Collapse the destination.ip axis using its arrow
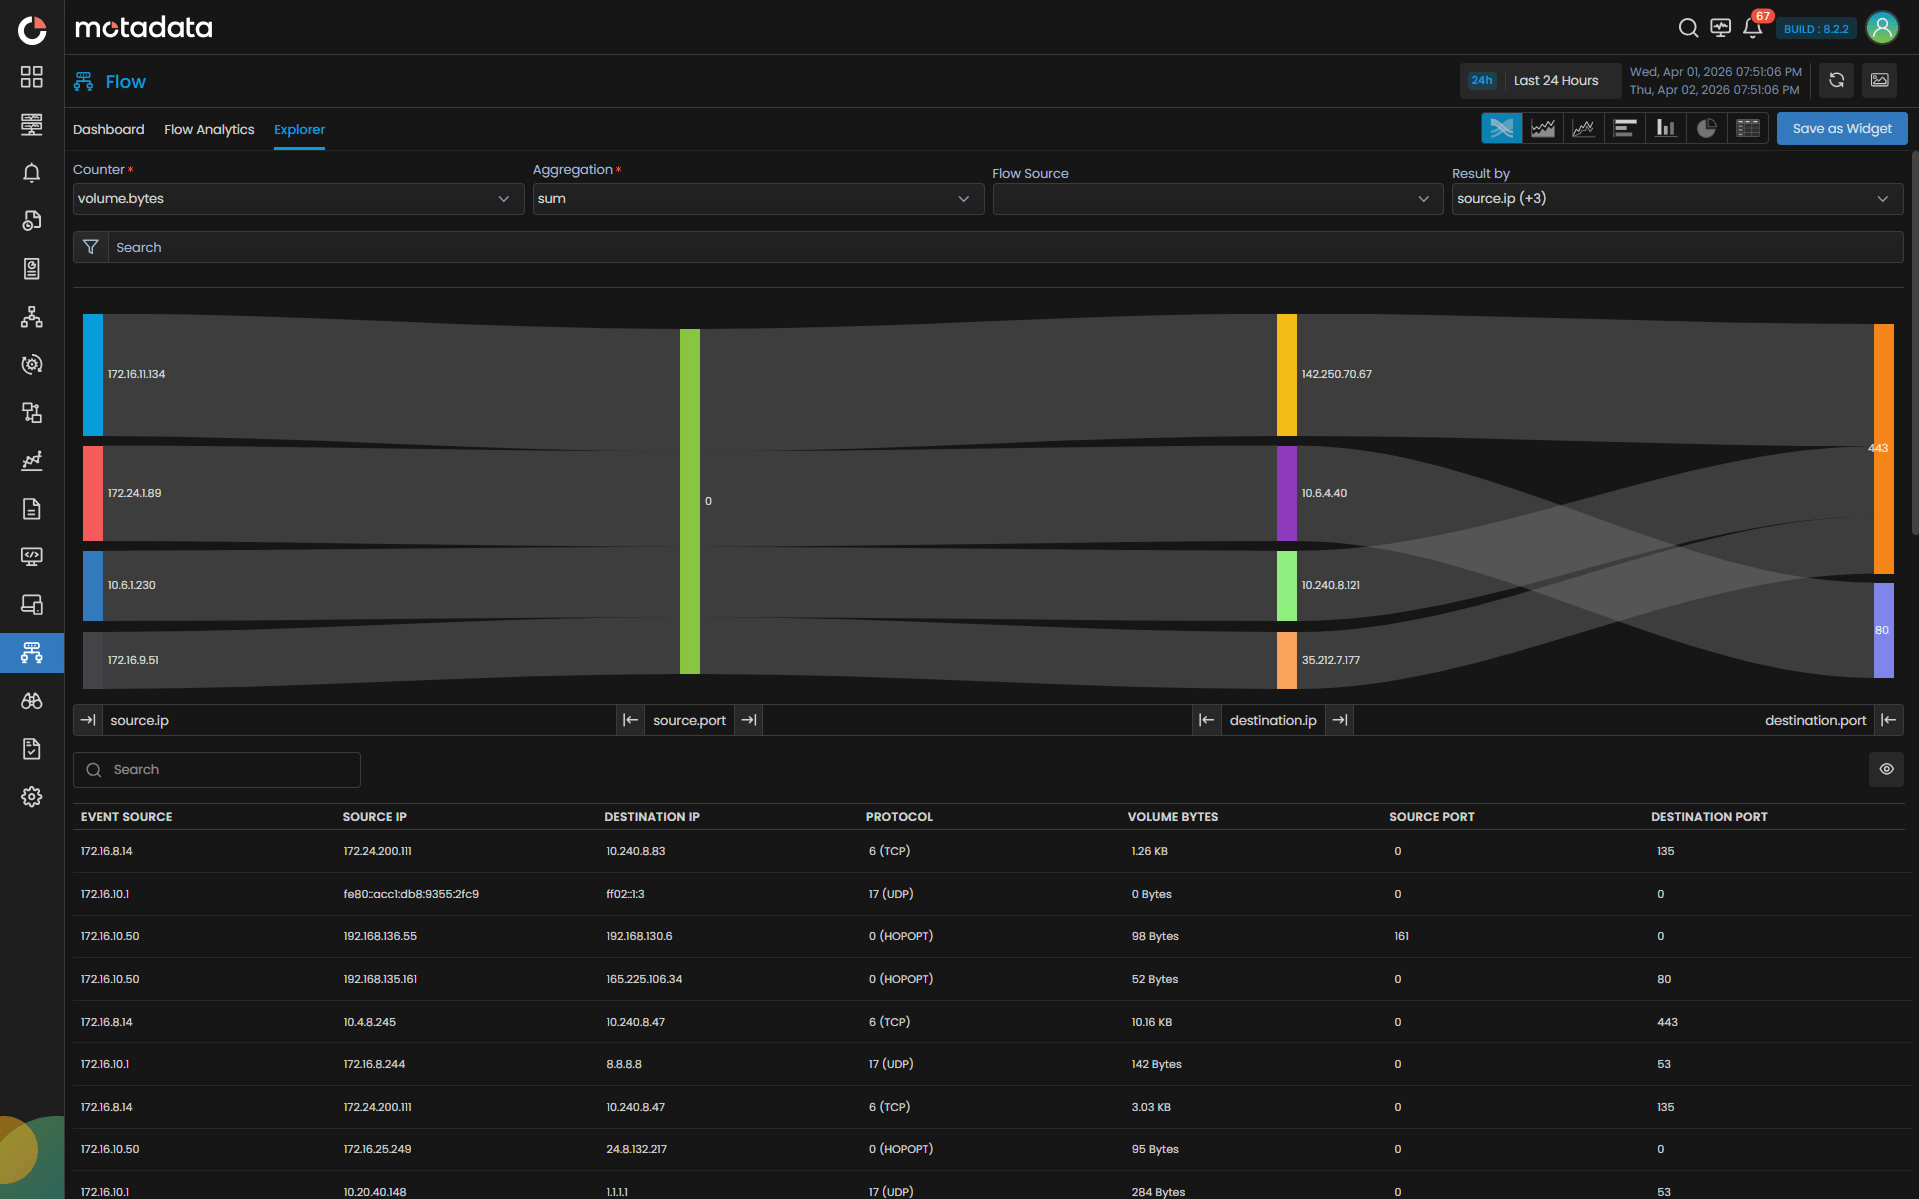This screenshot has height=1199, width=1919. [x=1207, y=719]
